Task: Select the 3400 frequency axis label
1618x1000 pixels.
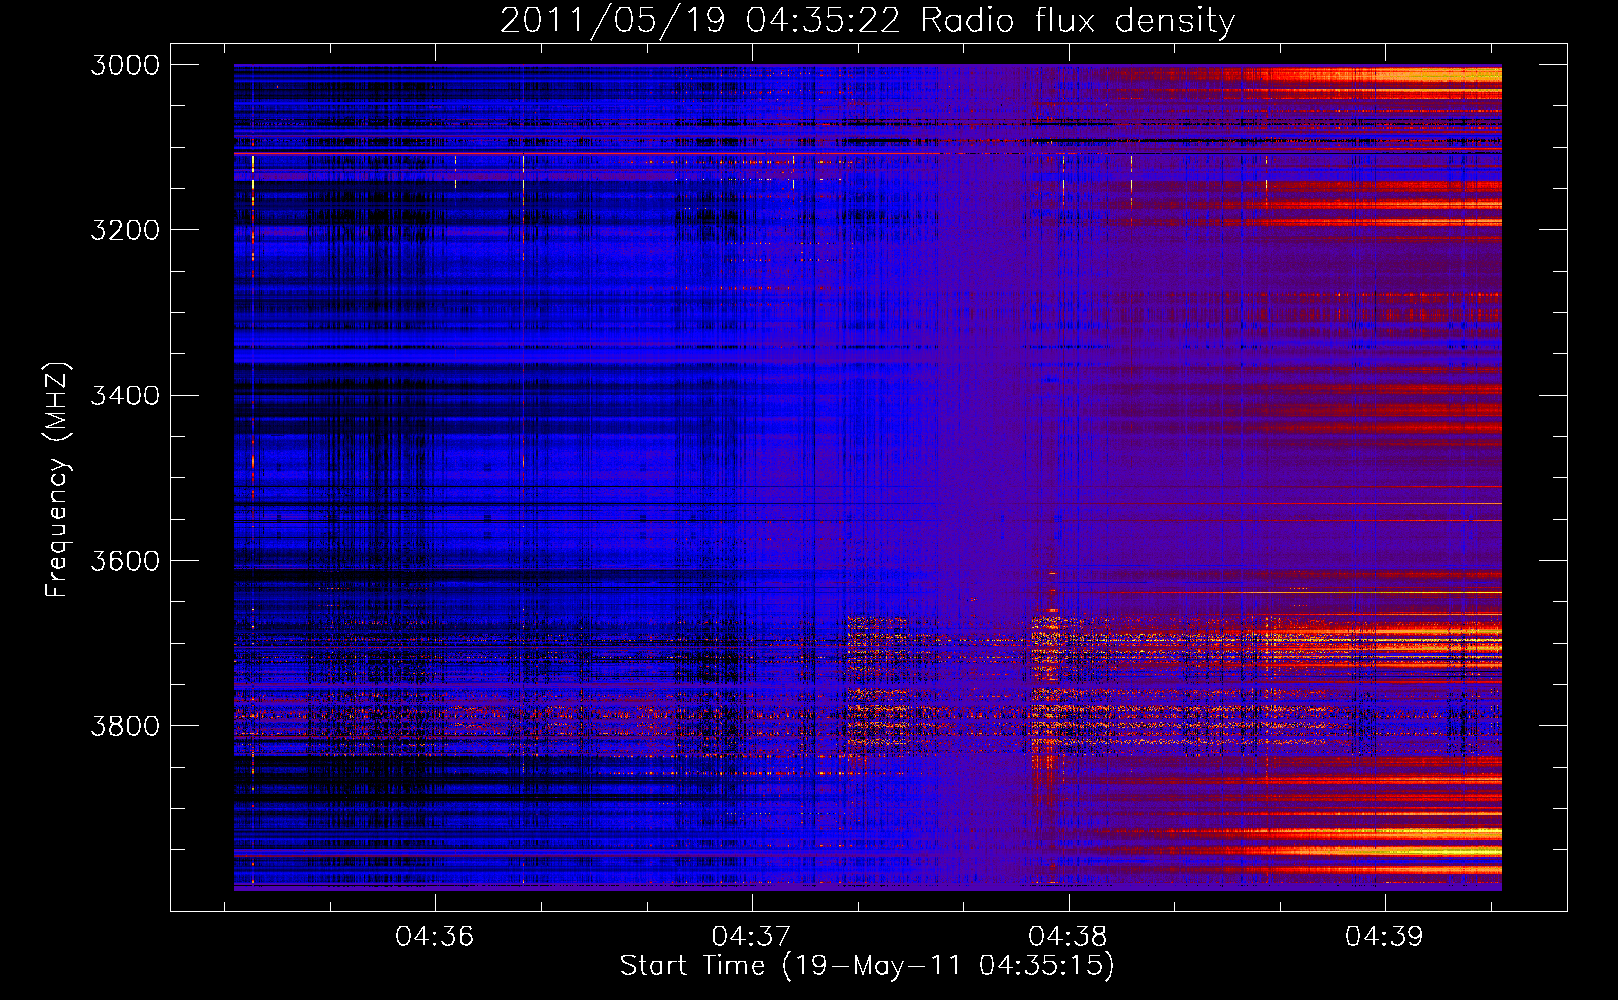Action: (x=125, y=395)
